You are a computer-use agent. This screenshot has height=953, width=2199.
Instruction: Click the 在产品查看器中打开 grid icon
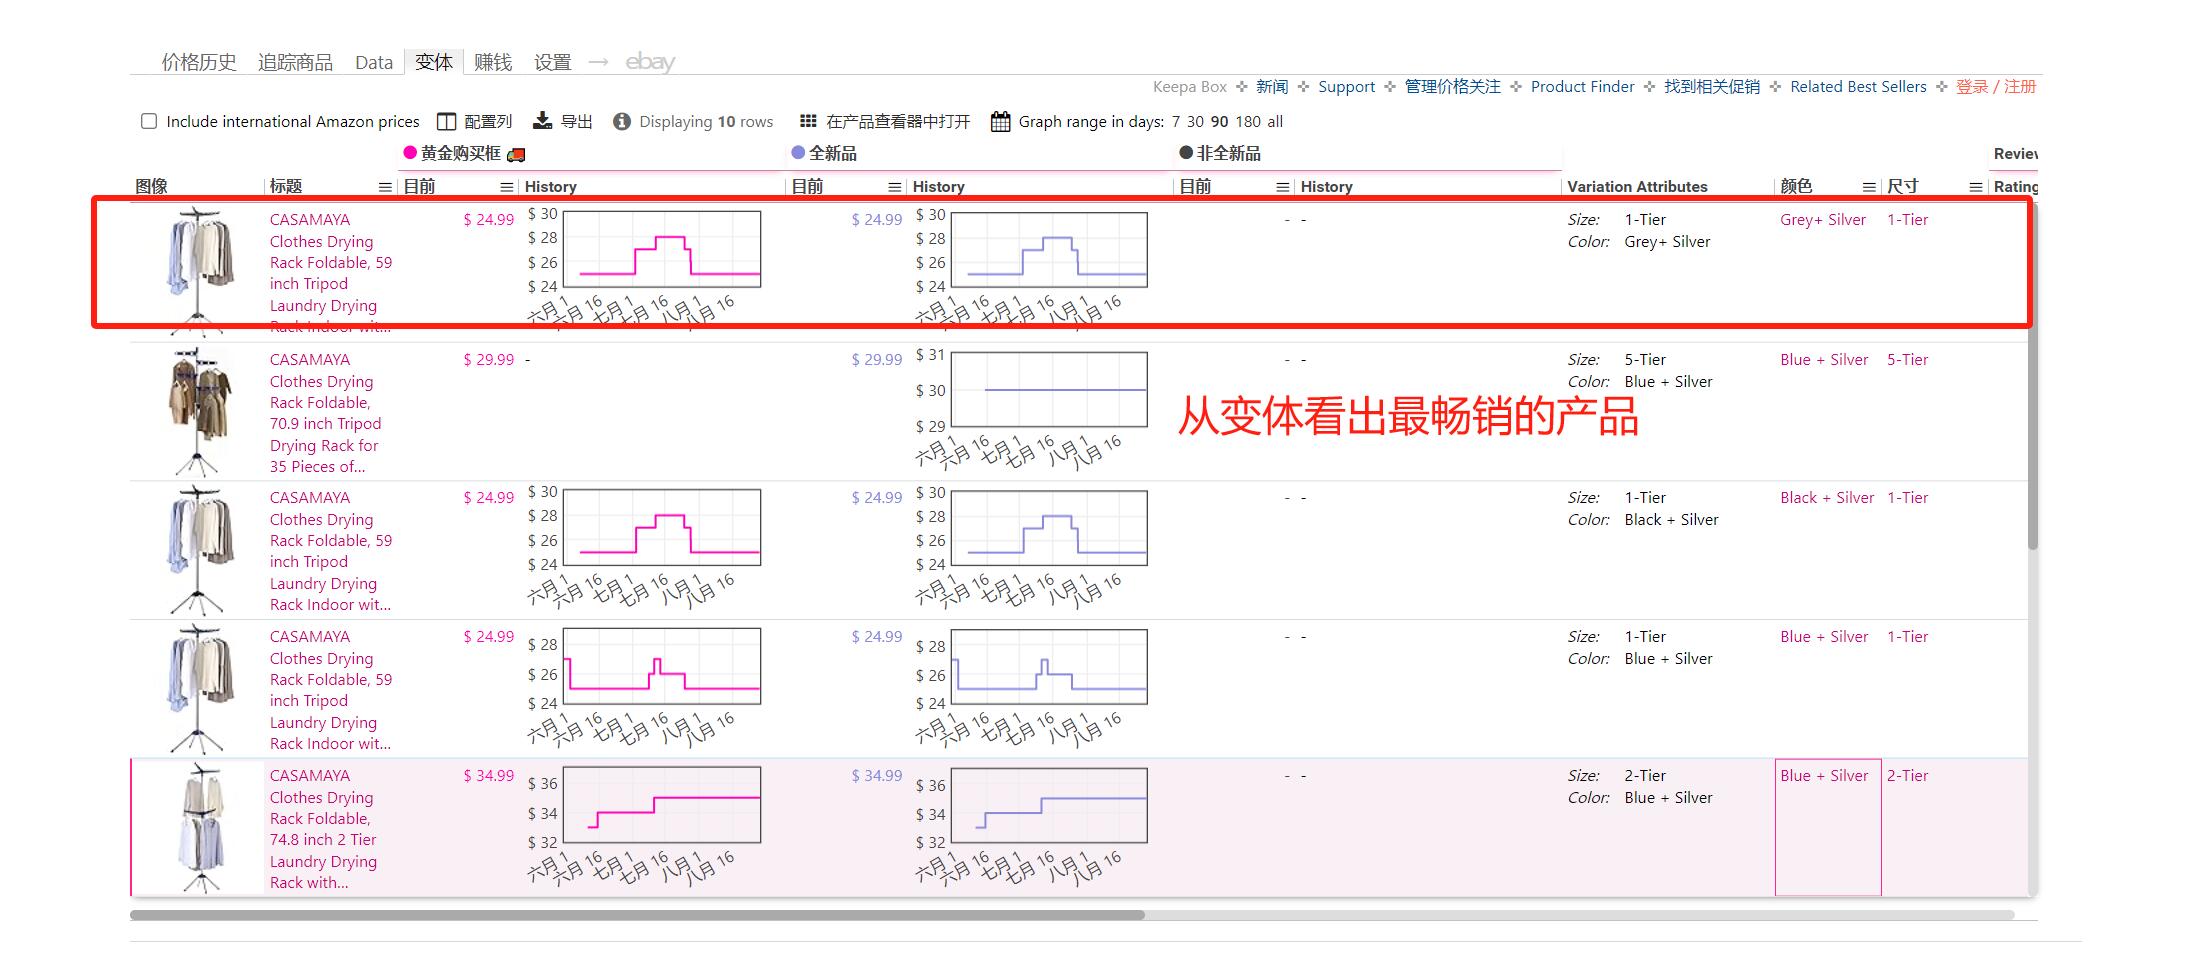tap(808, 122)
